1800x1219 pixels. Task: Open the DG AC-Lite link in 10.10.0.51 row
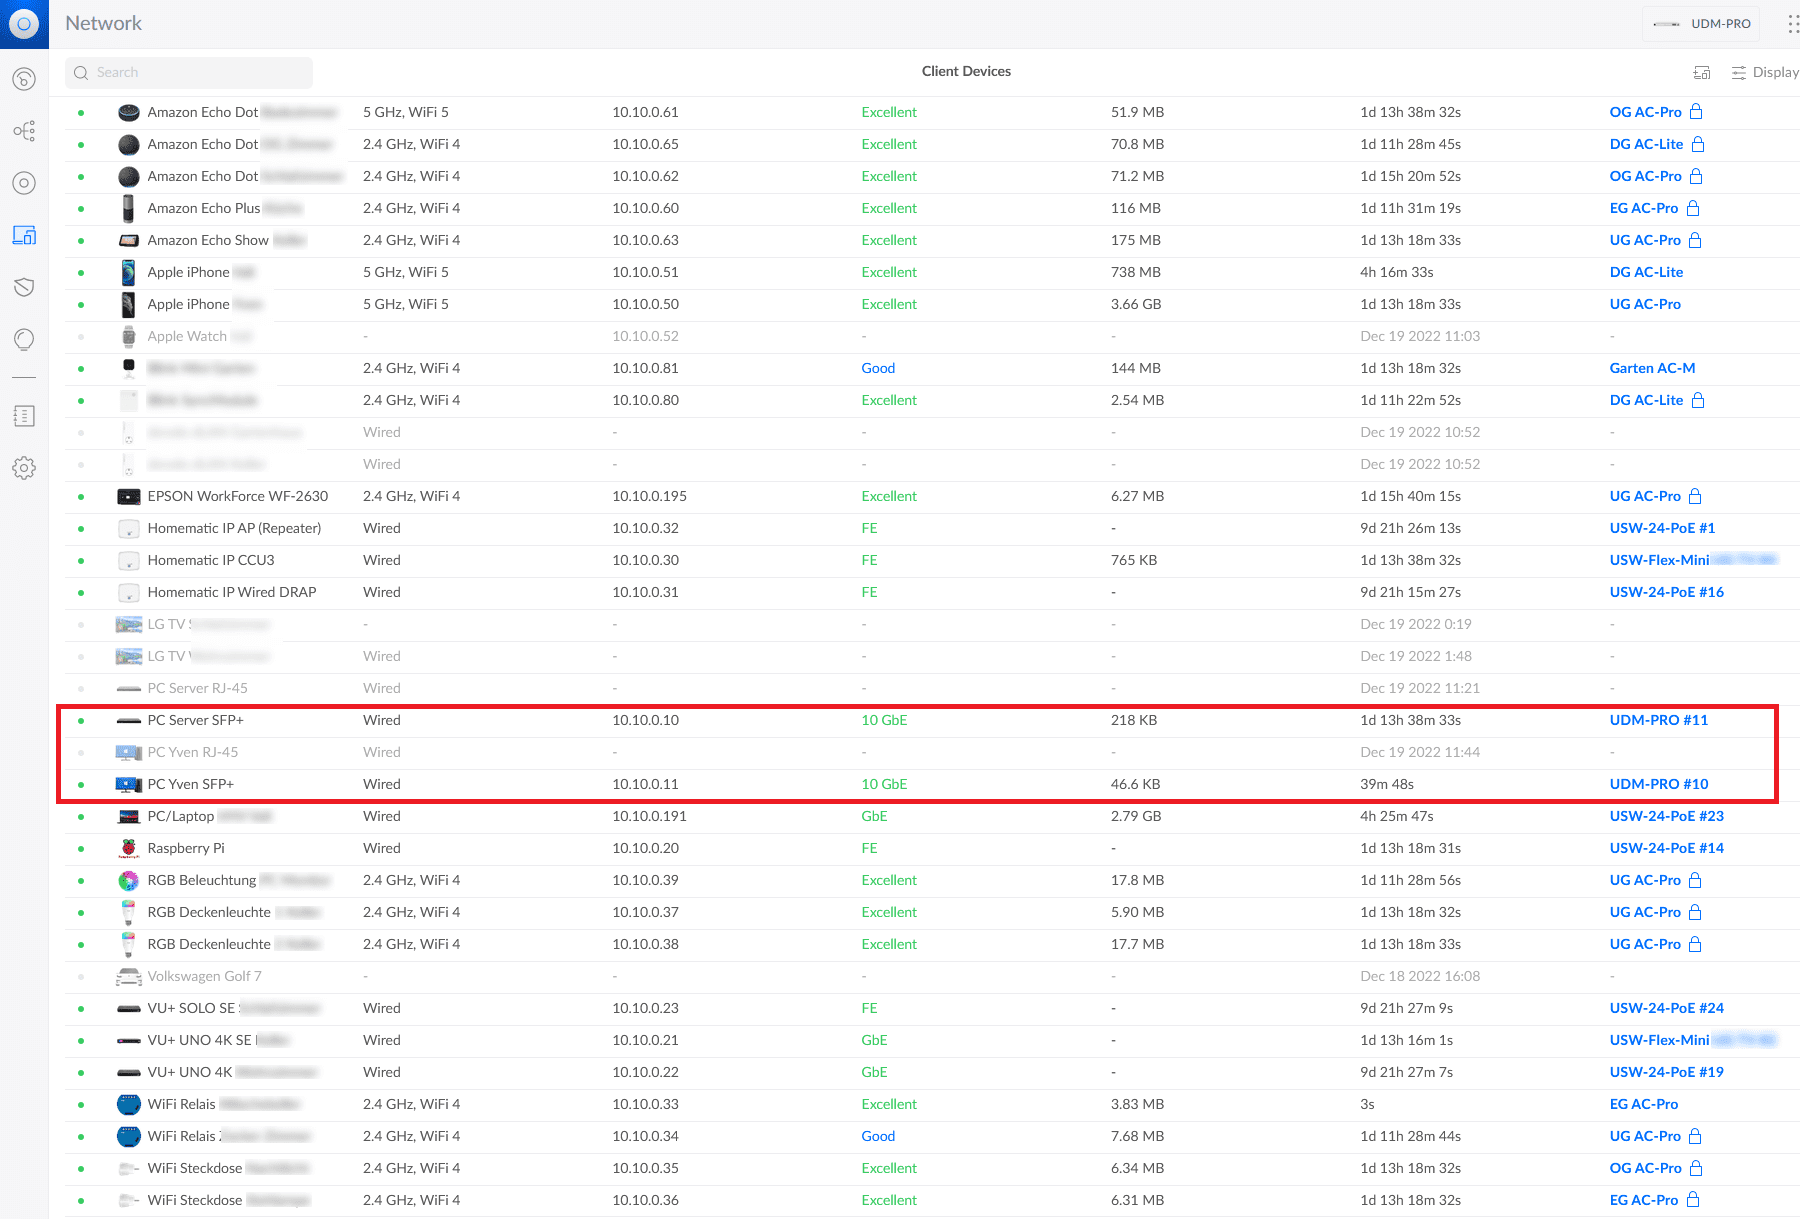point(1646,272)
